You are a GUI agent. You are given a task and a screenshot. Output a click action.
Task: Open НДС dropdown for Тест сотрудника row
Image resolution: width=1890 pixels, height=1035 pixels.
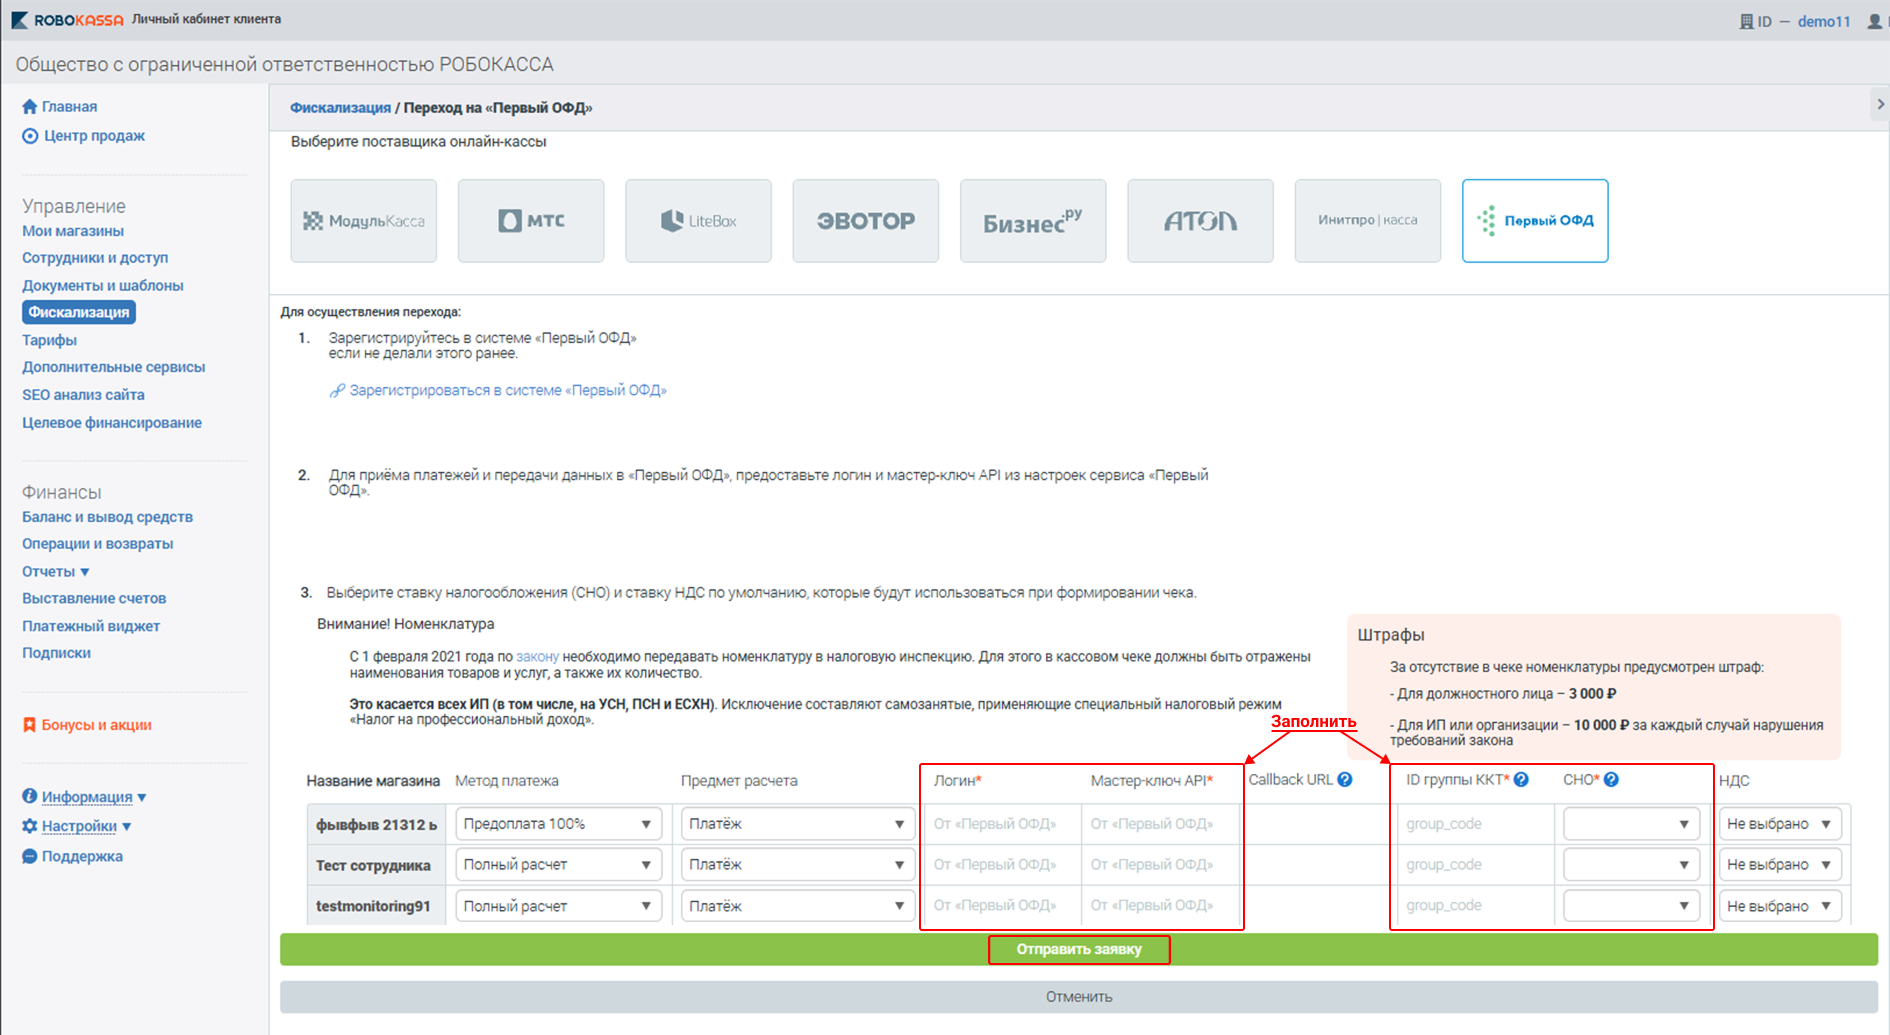click(x=1780, y=865)
